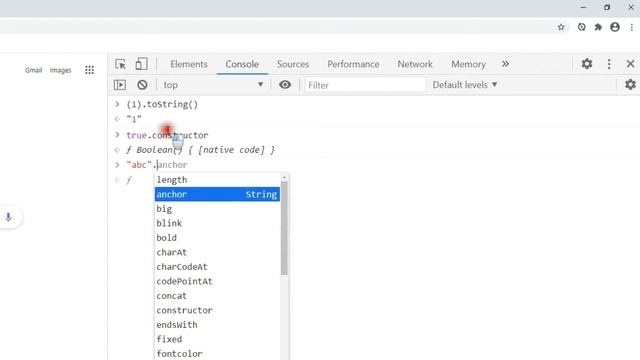Maximize the browser window
640x360 pixels.
(607, 7)
